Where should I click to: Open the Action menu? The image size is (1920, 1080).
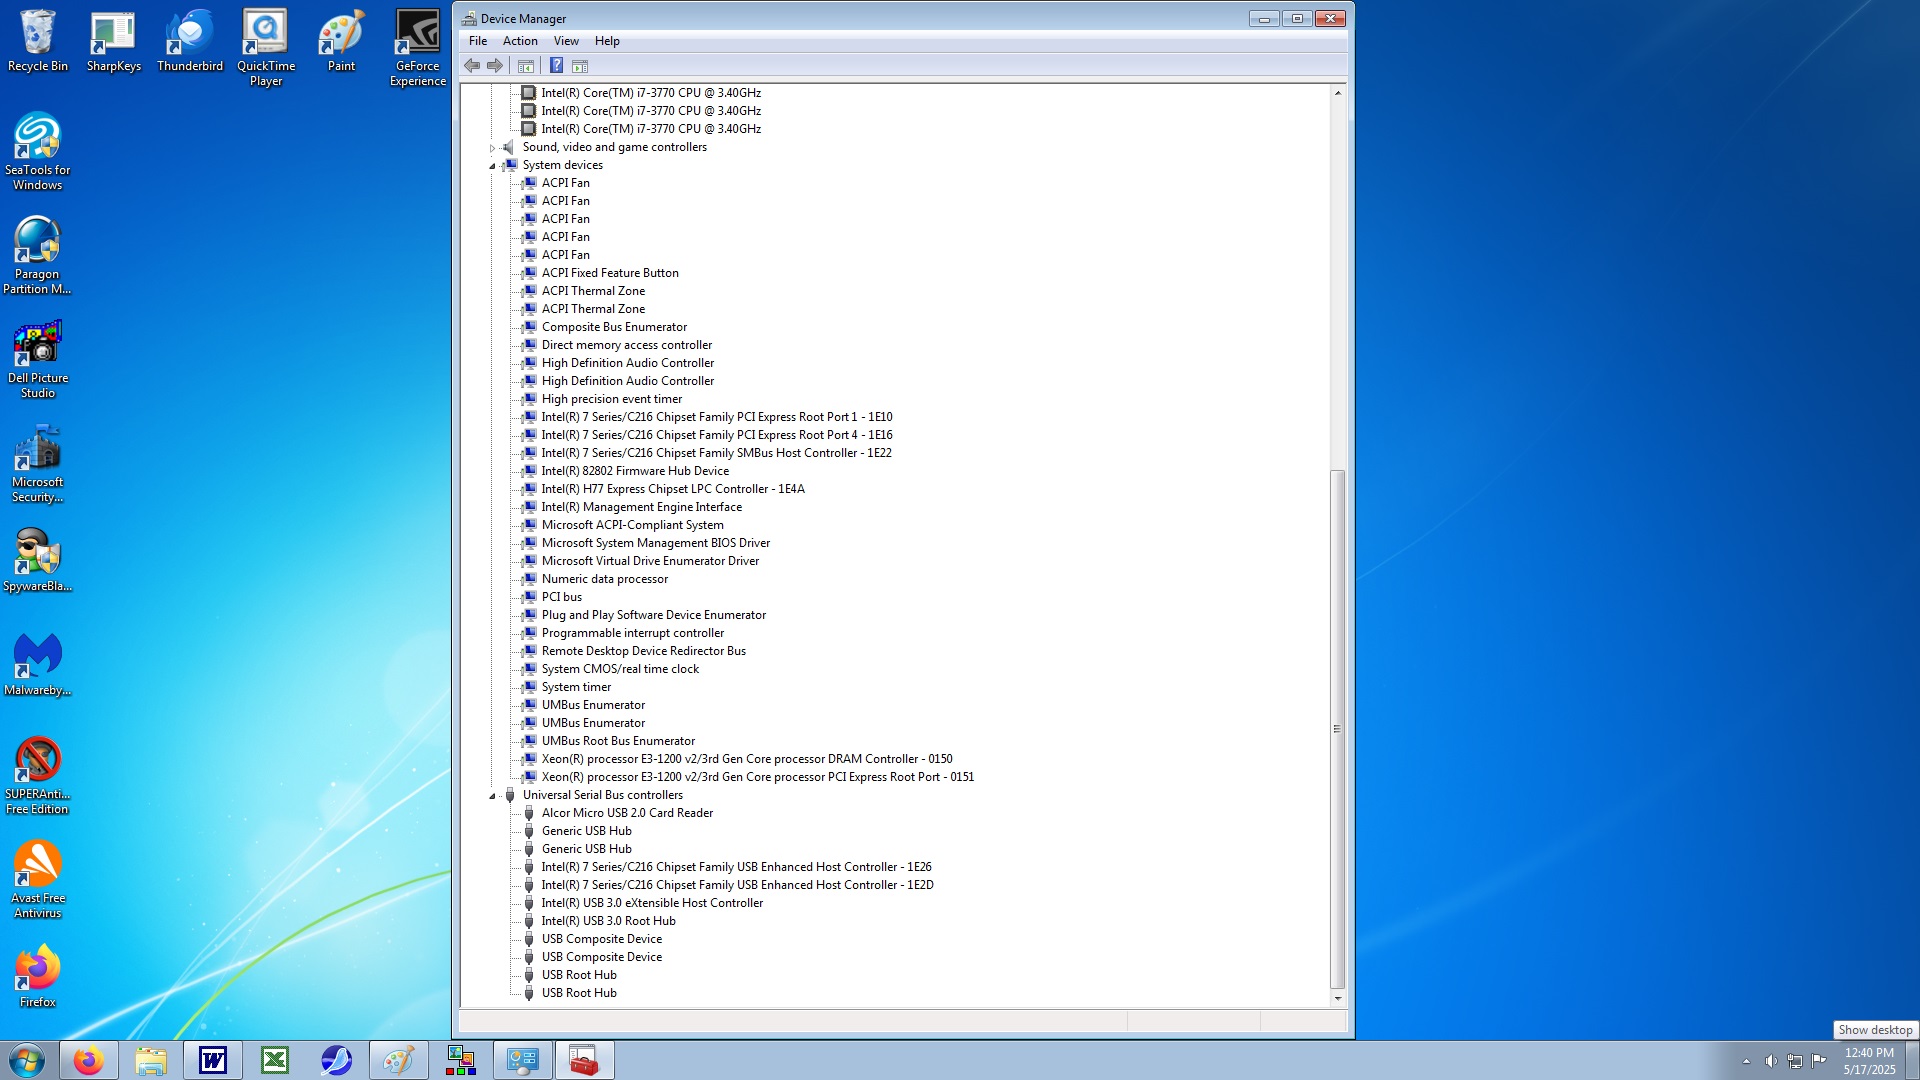520,41
